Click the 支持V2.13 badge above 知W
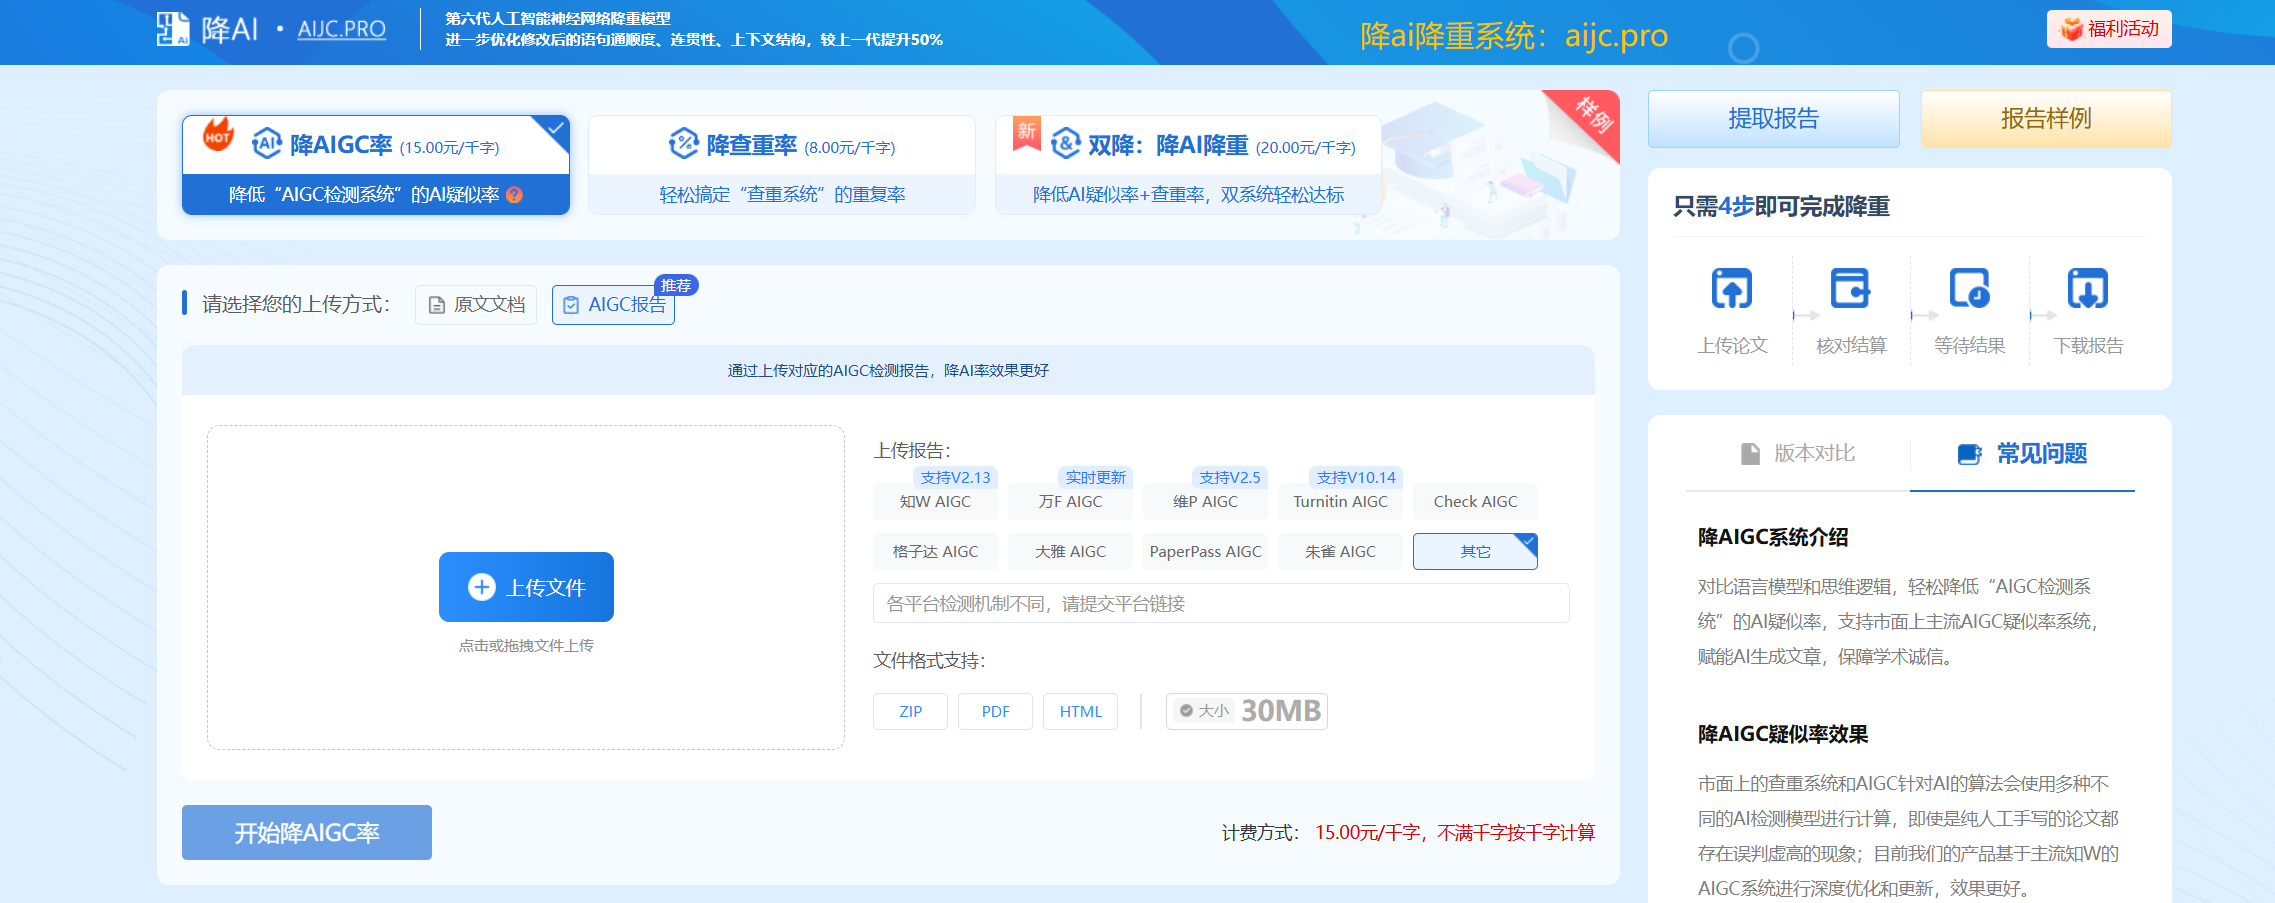The height and width of the screenshot is (903, 2275). tap(955, 477)
